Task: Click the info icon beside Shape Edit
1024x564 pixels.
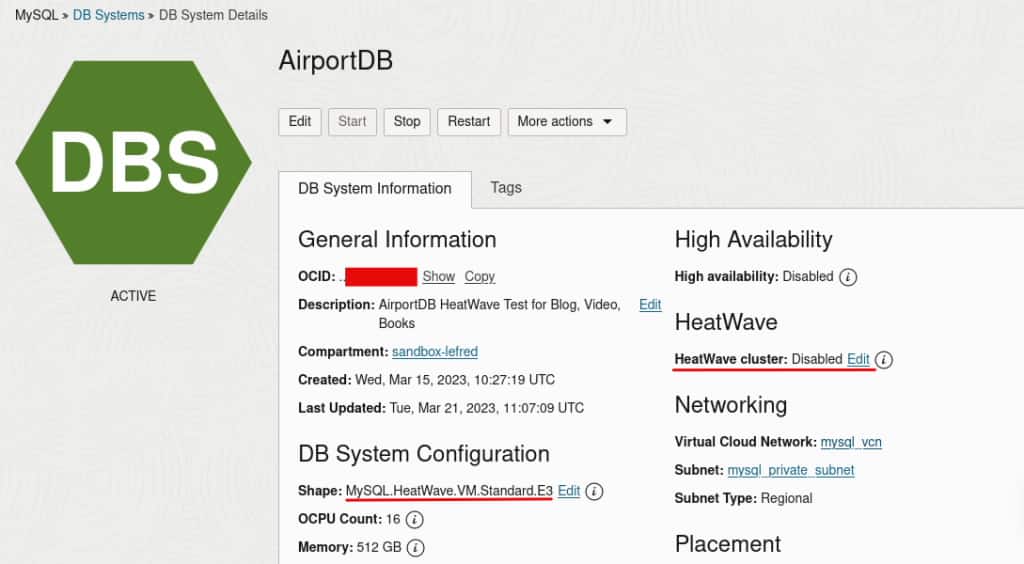Action: pyautogui.click(x=594, y=492)
